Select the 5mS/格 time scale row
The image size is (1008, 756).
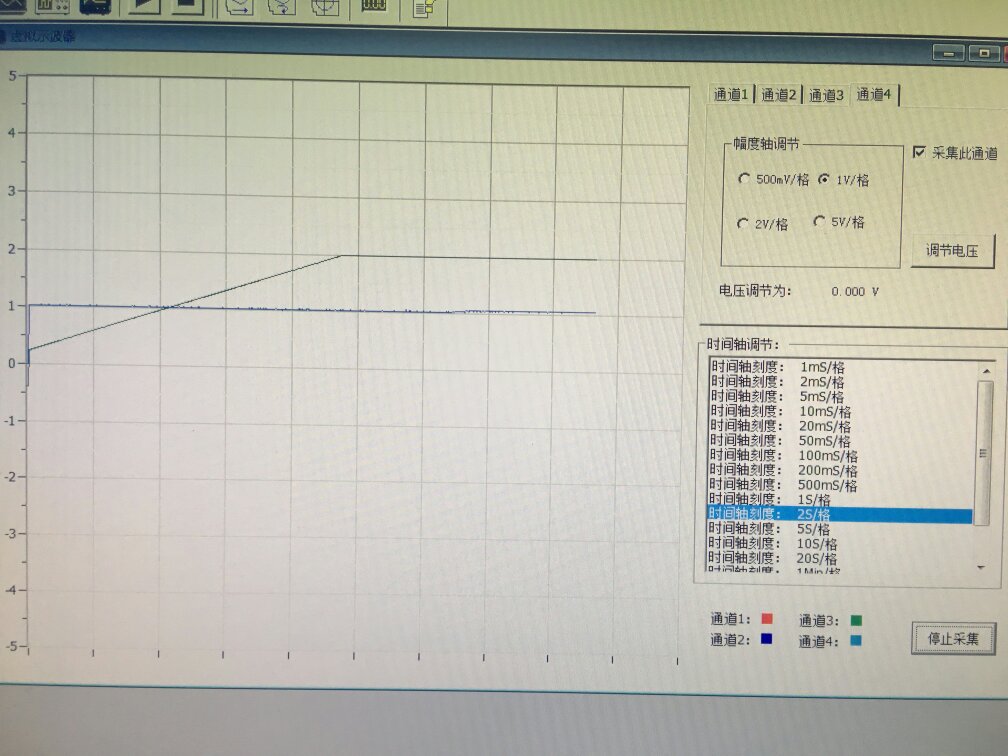pos(842,397)
